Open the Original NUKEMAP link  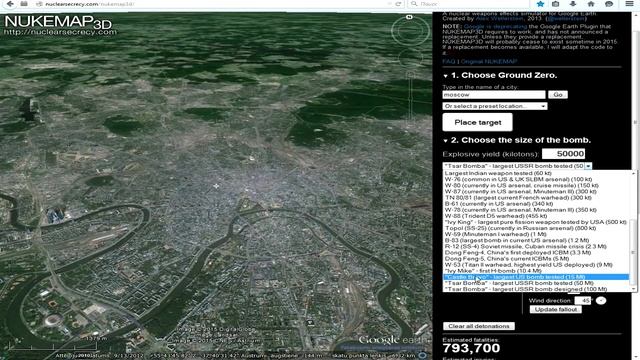489,62
